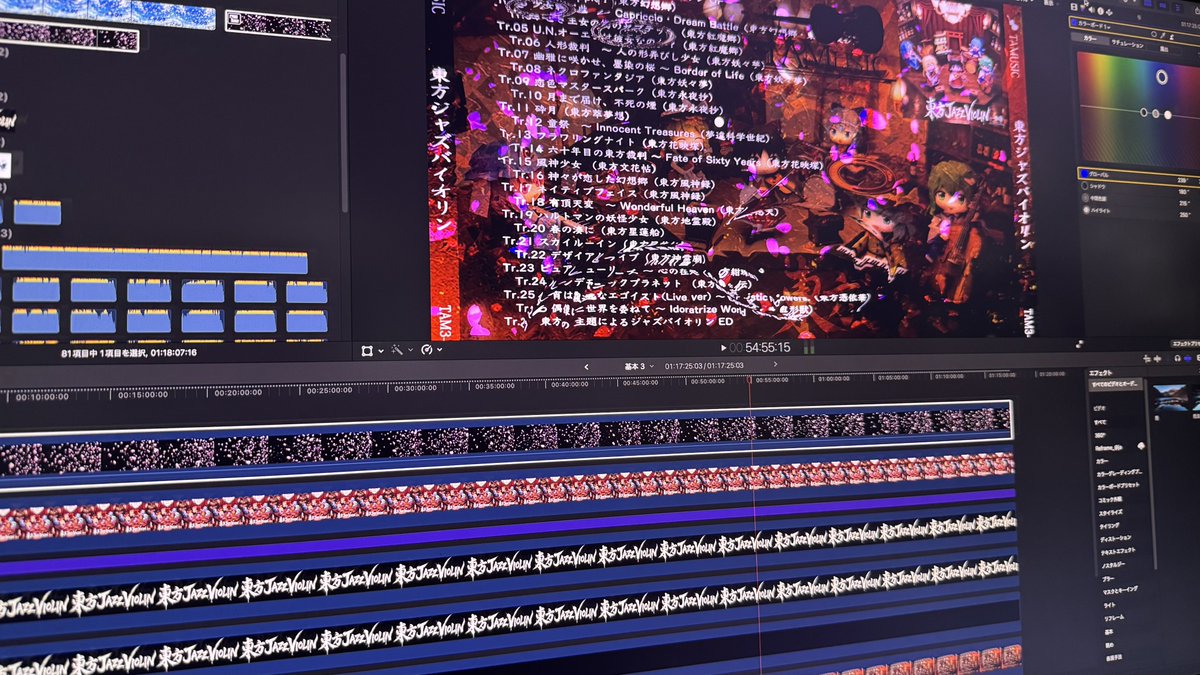Switch to the 露出 tab in color board
The image size is (1200, 675).
pyautogui.click(x=1164, y=49)
